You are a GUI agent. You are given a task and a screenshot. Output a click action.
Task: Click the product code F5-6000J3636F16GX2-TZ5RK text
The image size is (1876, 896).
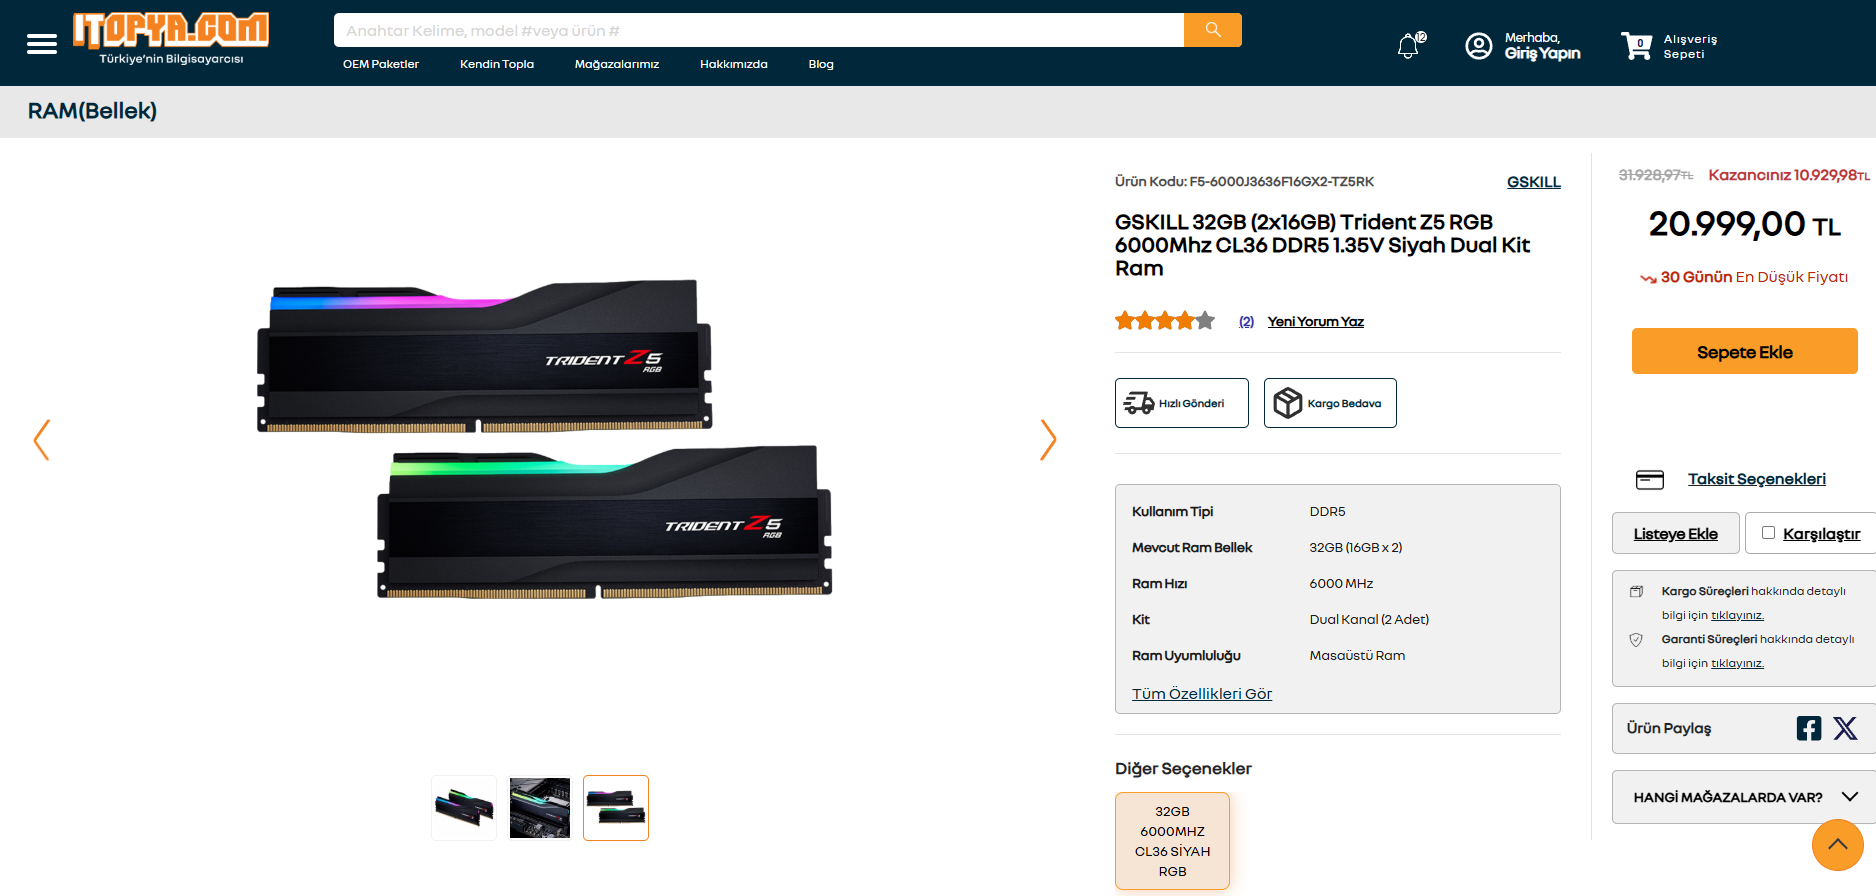click(x=1281, y=182)
